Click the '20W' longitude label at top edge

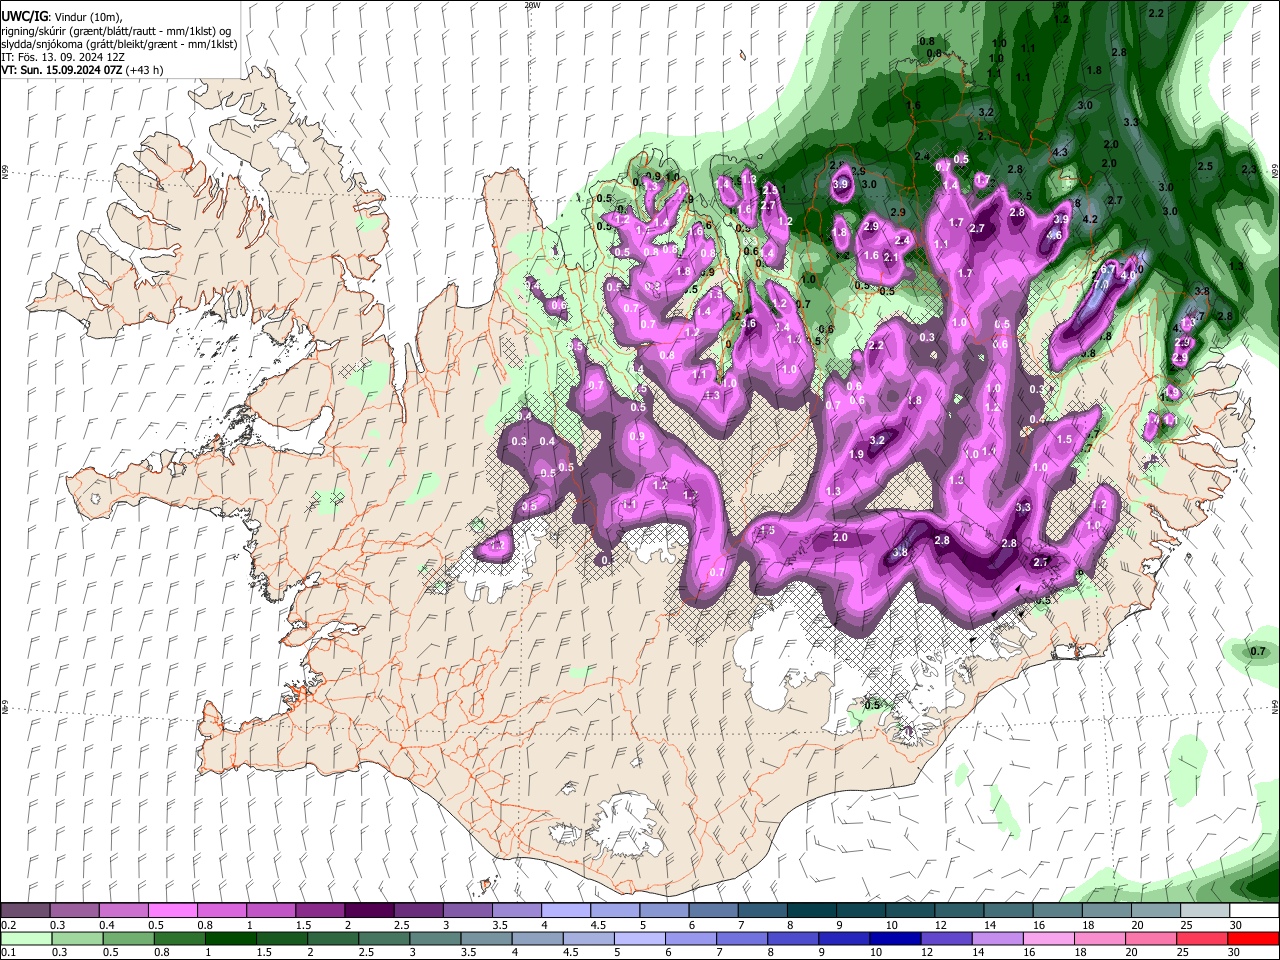[x=531, y=5]
